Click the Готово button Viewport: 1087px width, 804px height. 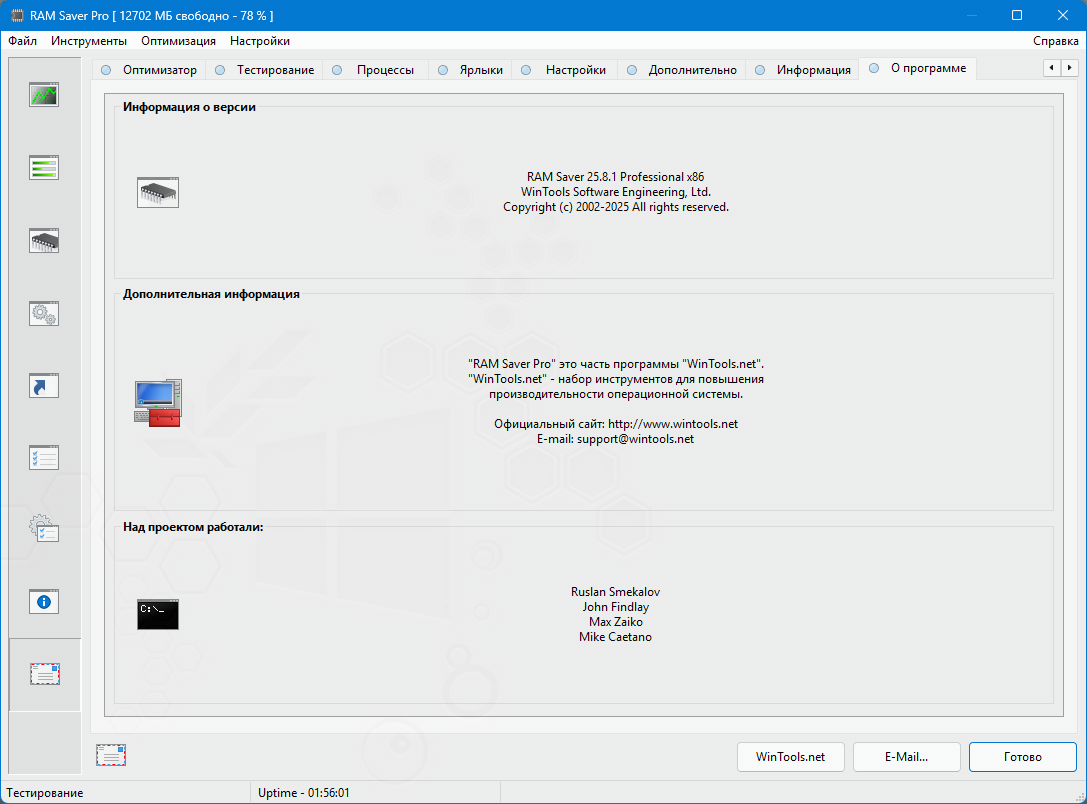point(1023,757)
